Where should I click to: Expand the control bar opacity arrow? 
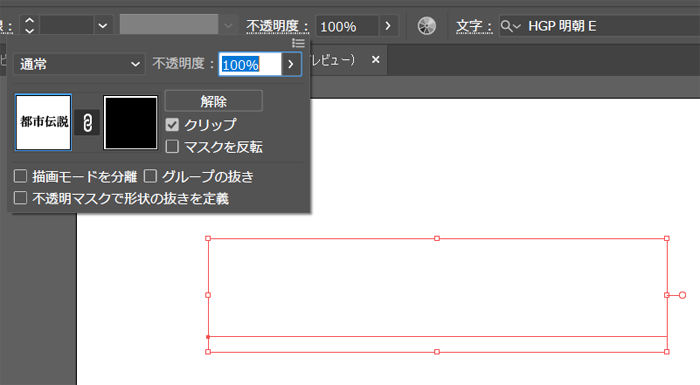388,26
